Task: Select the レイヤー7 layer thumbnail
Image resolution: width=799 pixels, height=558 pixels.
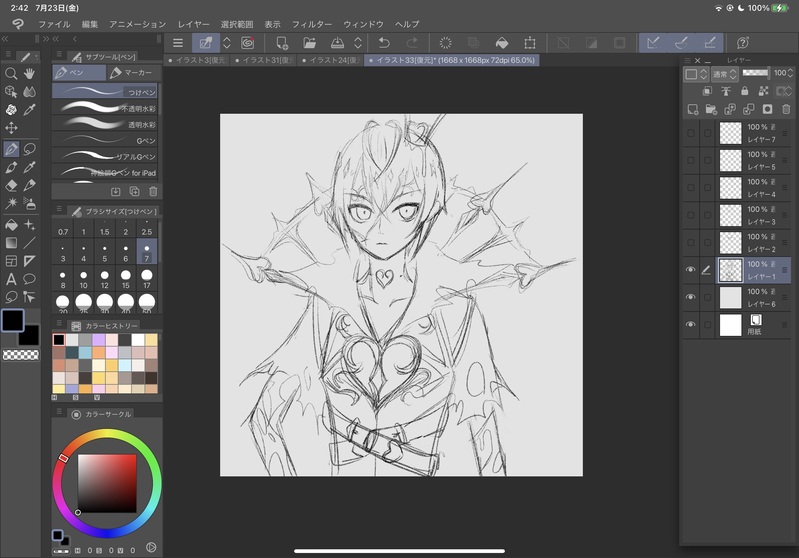Action: [x=730, y=133]
